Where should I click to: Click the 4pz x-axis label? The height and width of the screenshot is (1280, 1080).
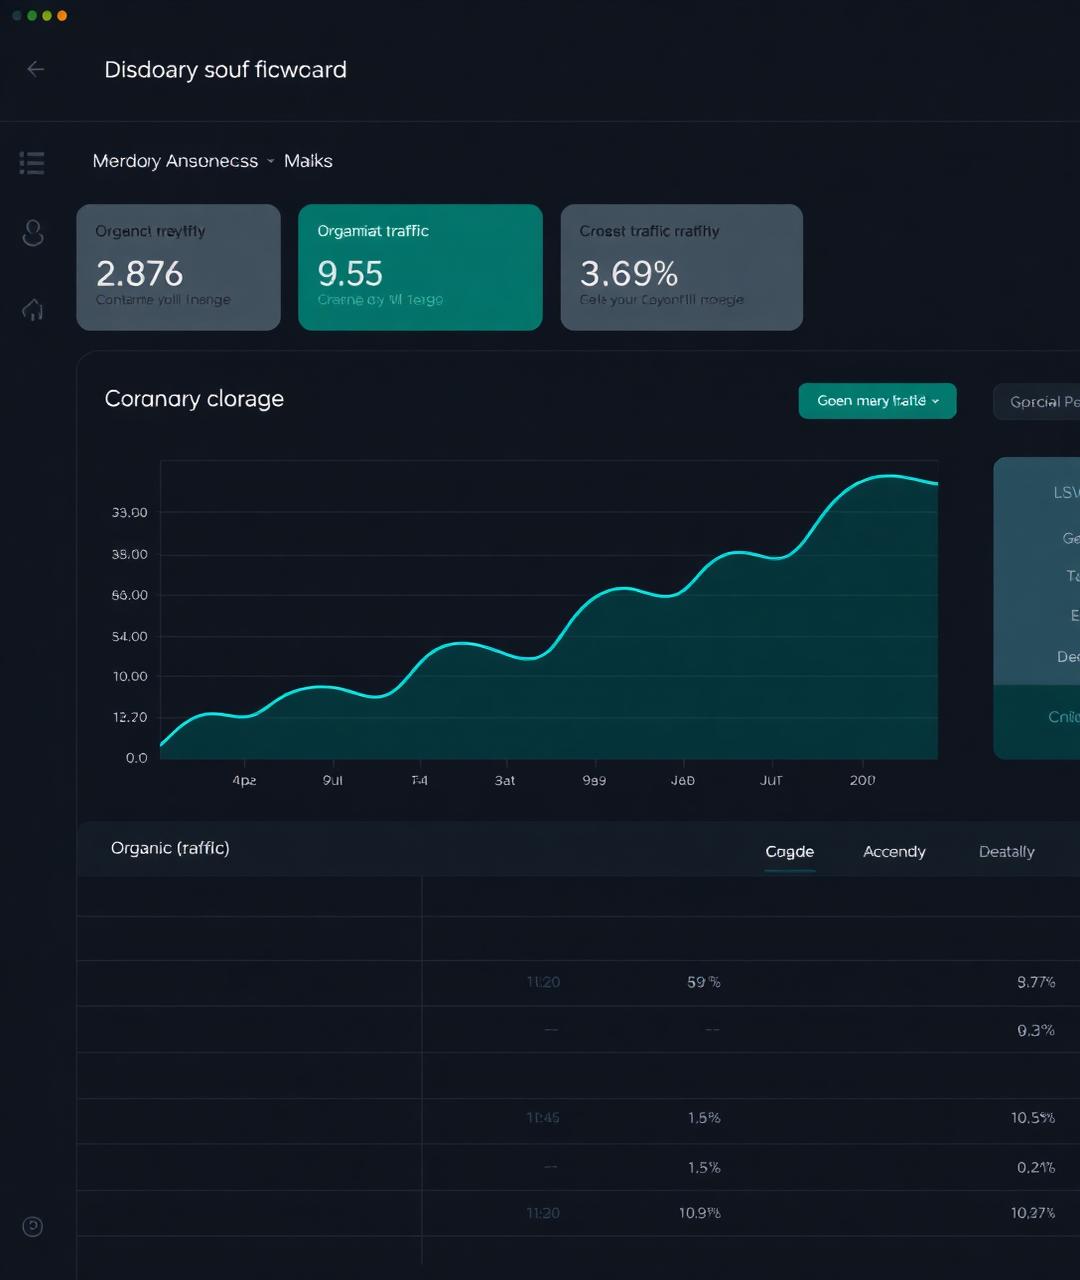point(244,781)
